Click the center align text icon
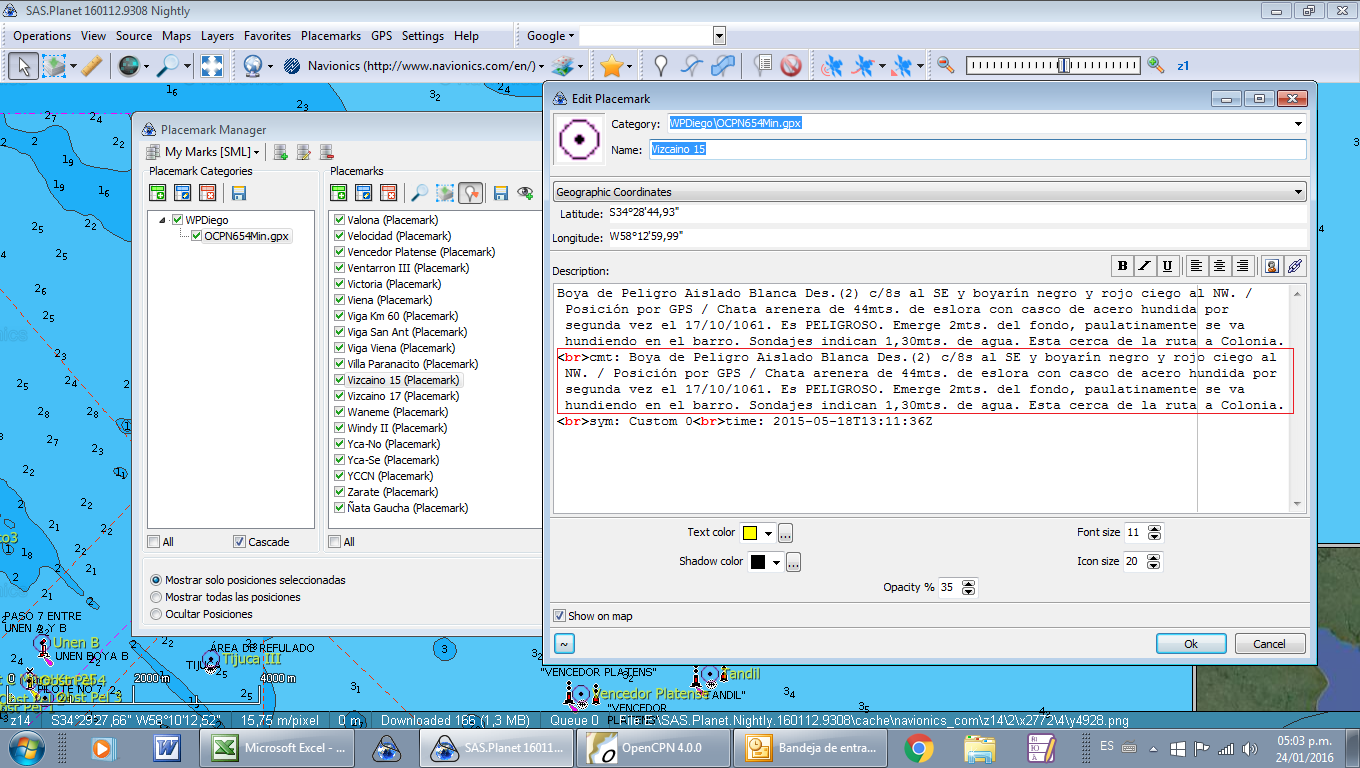 point(1219,266)
